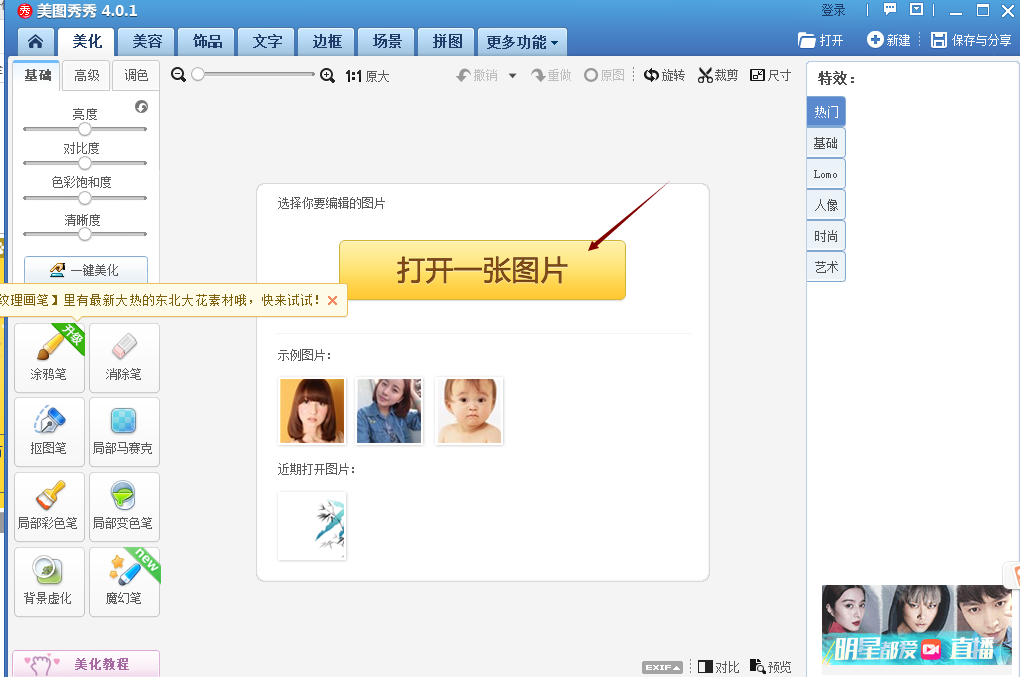Viewport: 1020px width, 677px height.
Task: Click the 裁剪 crop tool
Action: 718,75
